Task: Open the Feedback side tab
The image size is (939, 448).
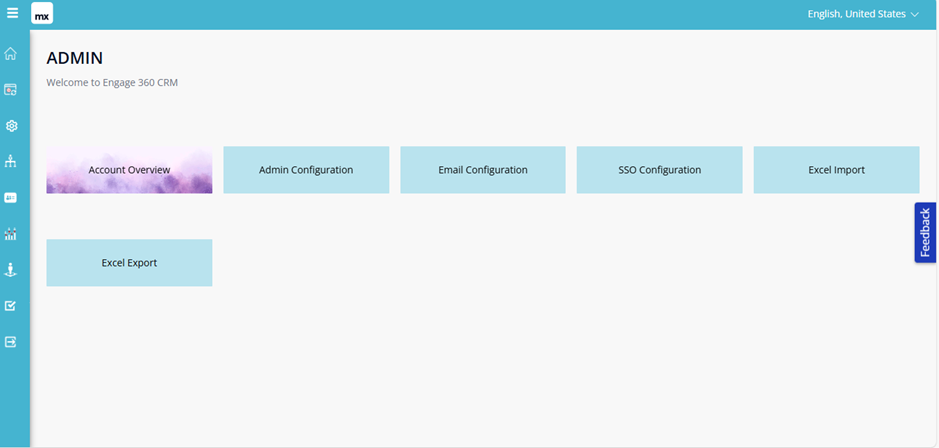Action: (x=925, y=233)
